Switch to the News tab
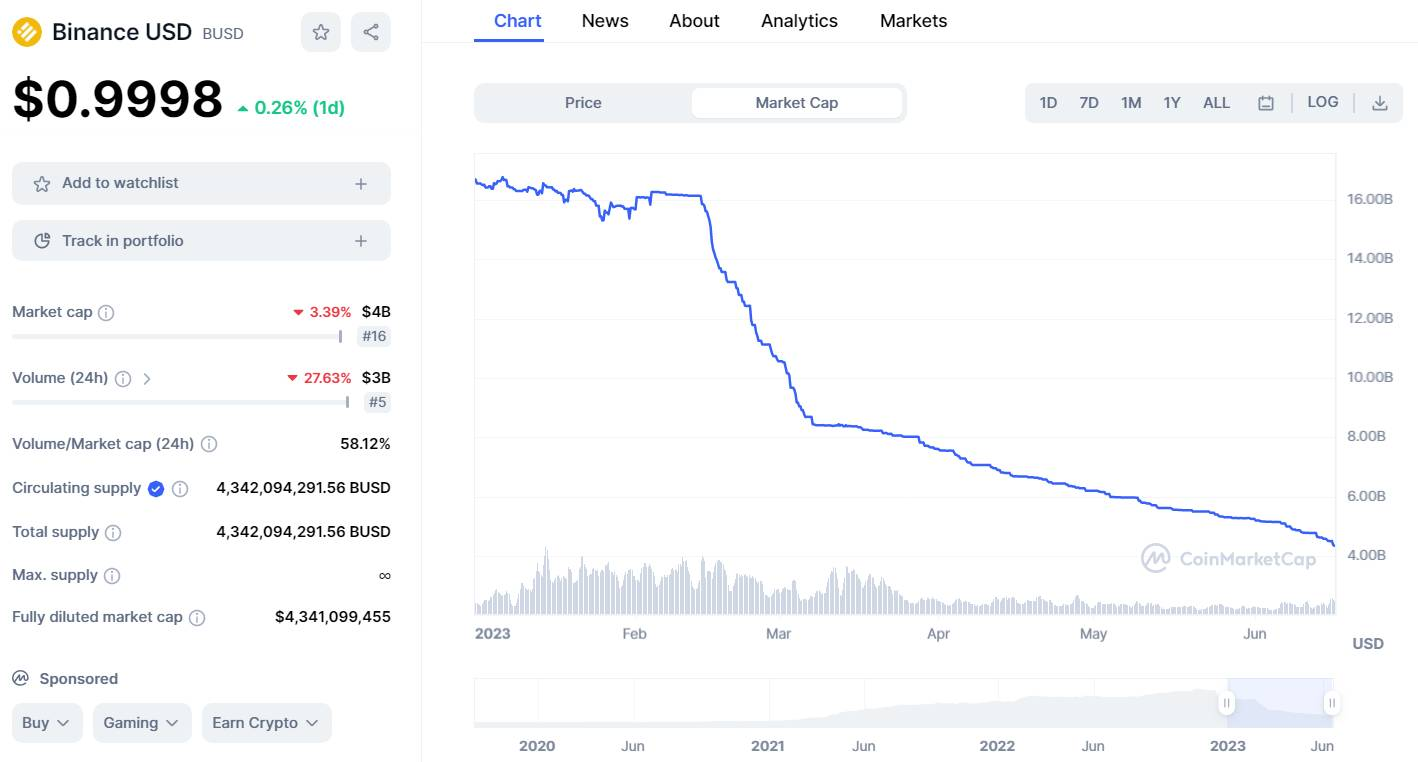This screenshot has height=762, width=1418. coord(605,21)
